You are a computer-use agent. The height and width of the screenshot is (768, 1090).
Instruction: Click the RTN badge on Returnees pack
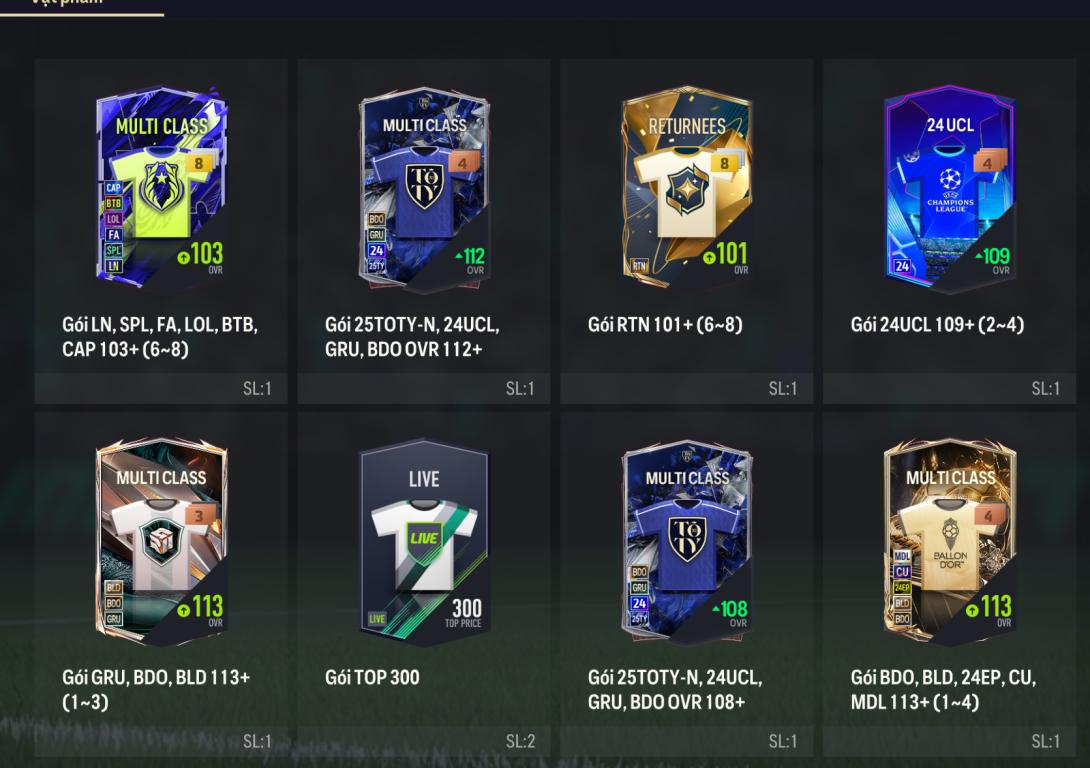click(639, 265)
